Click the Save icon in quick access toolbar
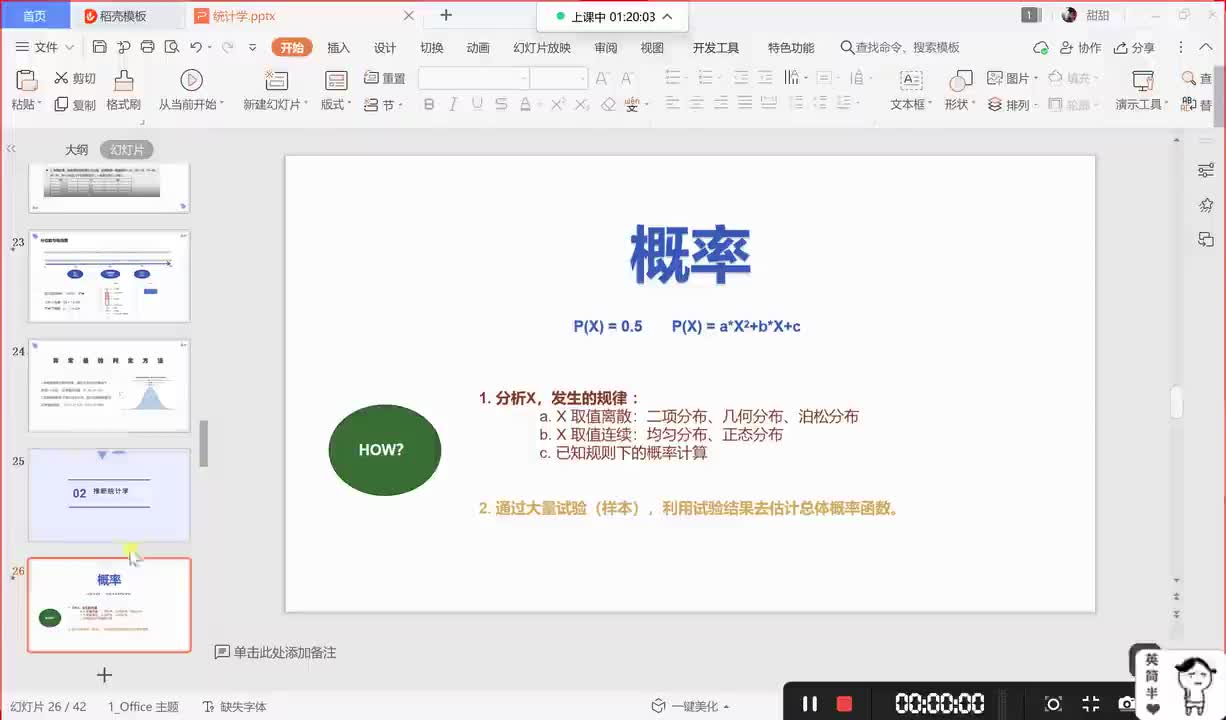 click(99, 47)
